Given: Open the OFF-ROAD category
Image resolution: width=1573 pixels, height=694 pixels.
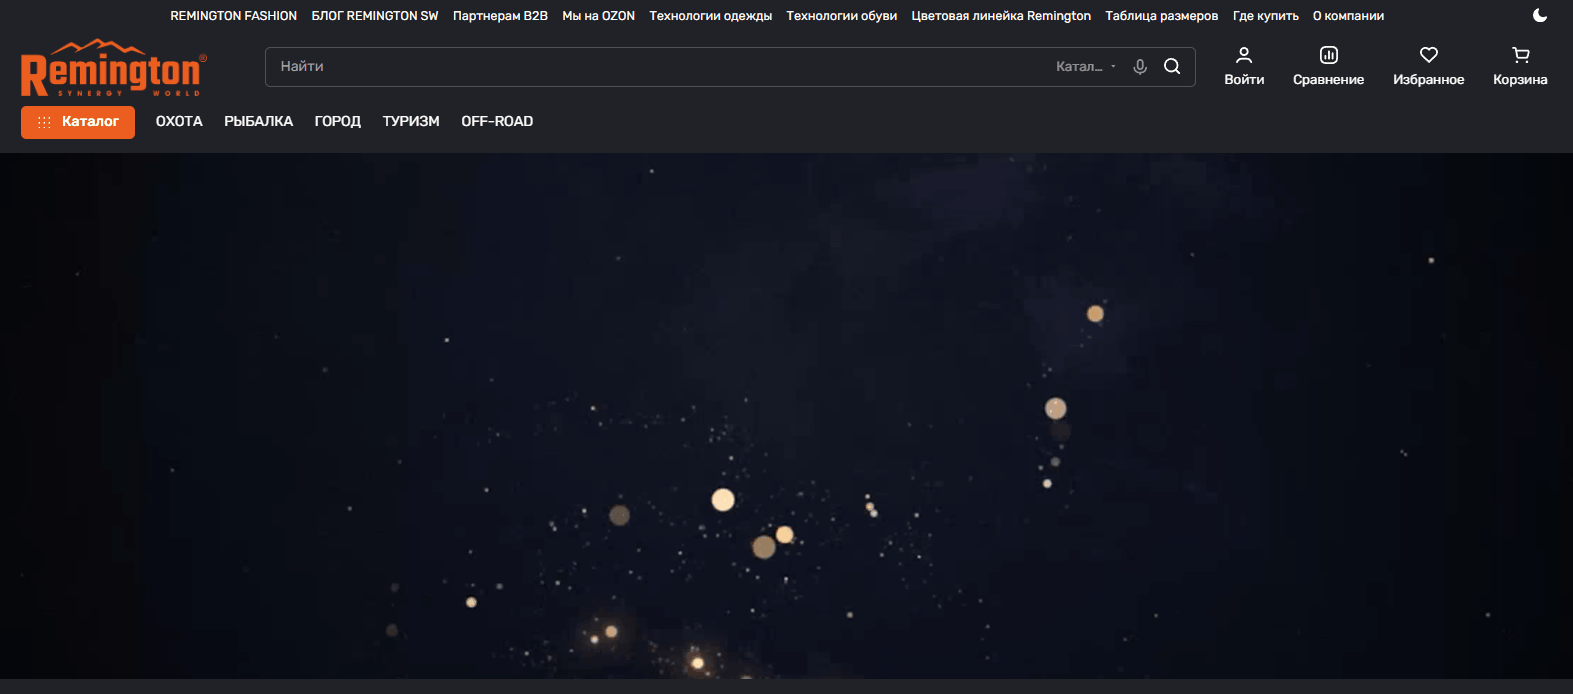Looking at the screenshot, I should coord(497,122).
